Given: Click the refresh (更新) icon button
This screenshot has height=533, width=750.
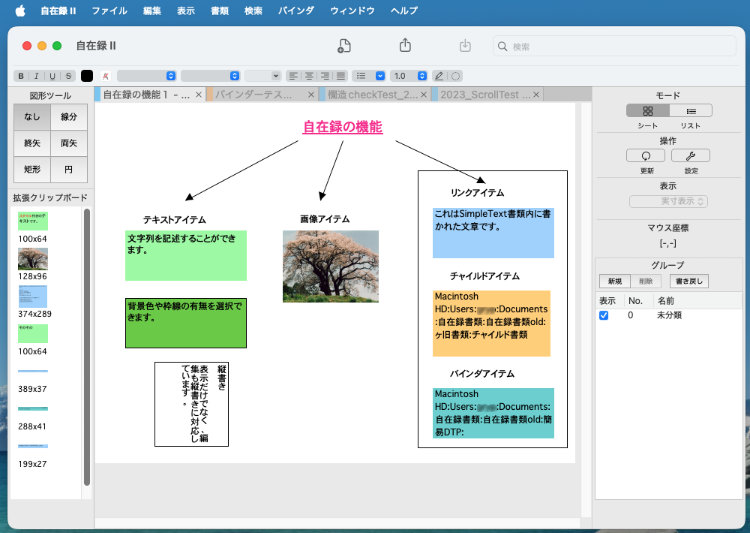Looking at the screenshot, I should point(645,156).
